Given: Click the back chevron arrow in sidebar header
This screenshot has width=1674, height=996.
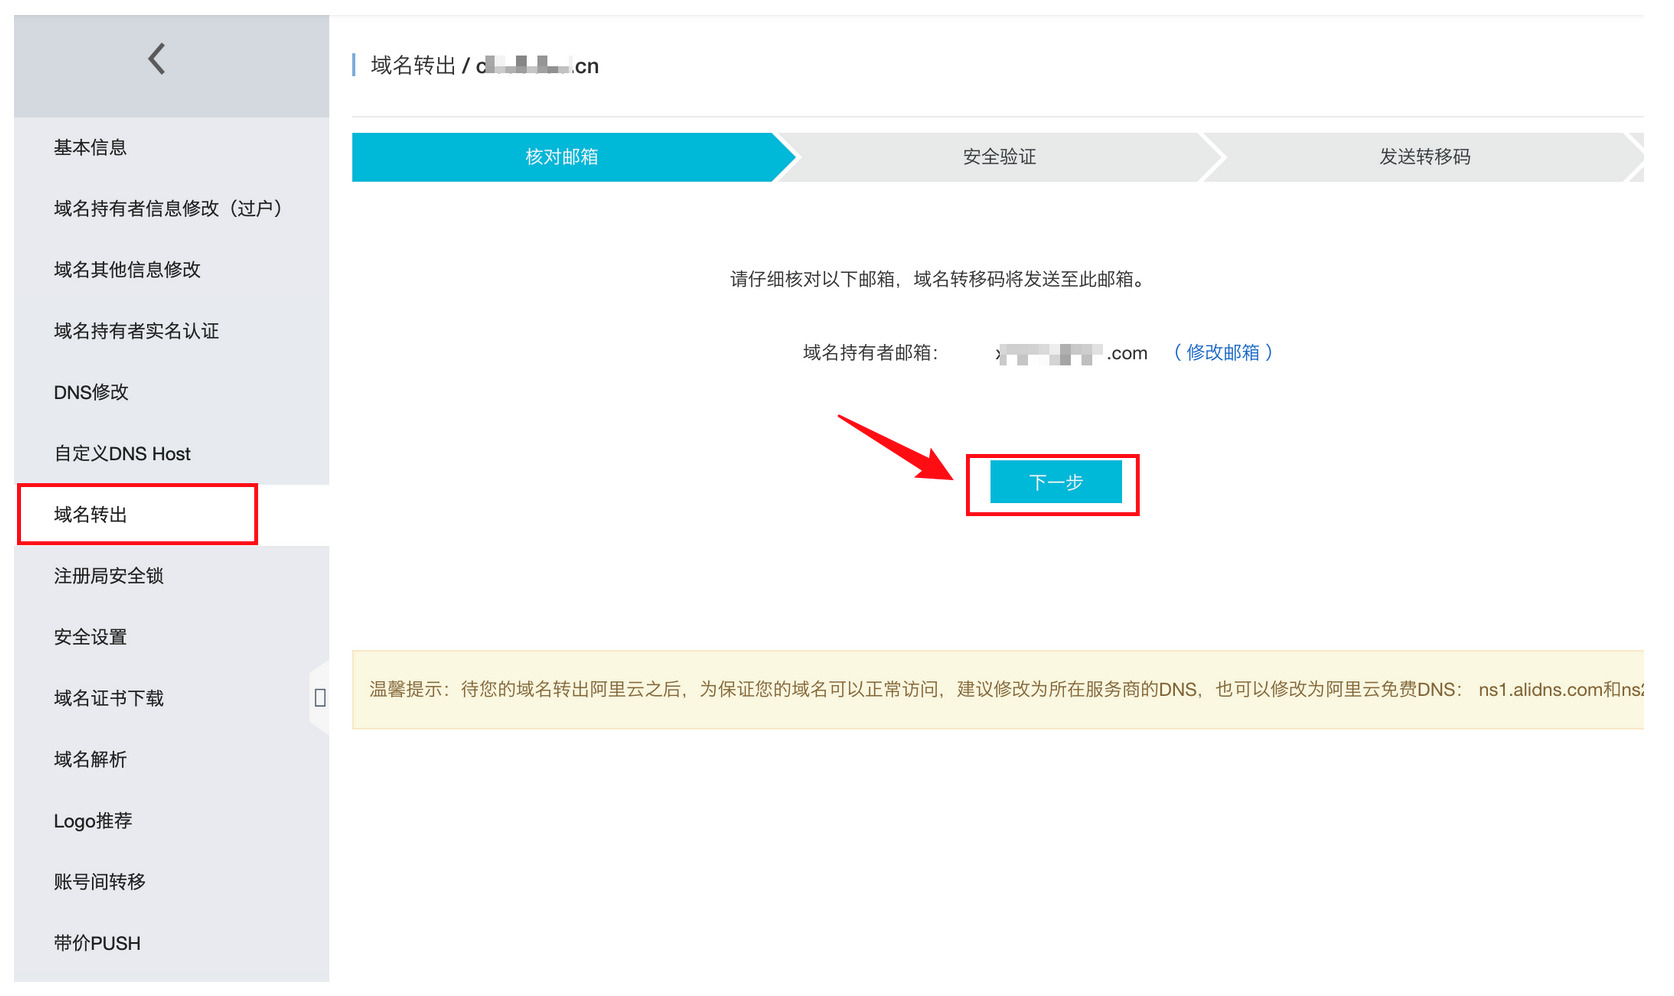Looking at the screenshot, I should pos(157,59).
